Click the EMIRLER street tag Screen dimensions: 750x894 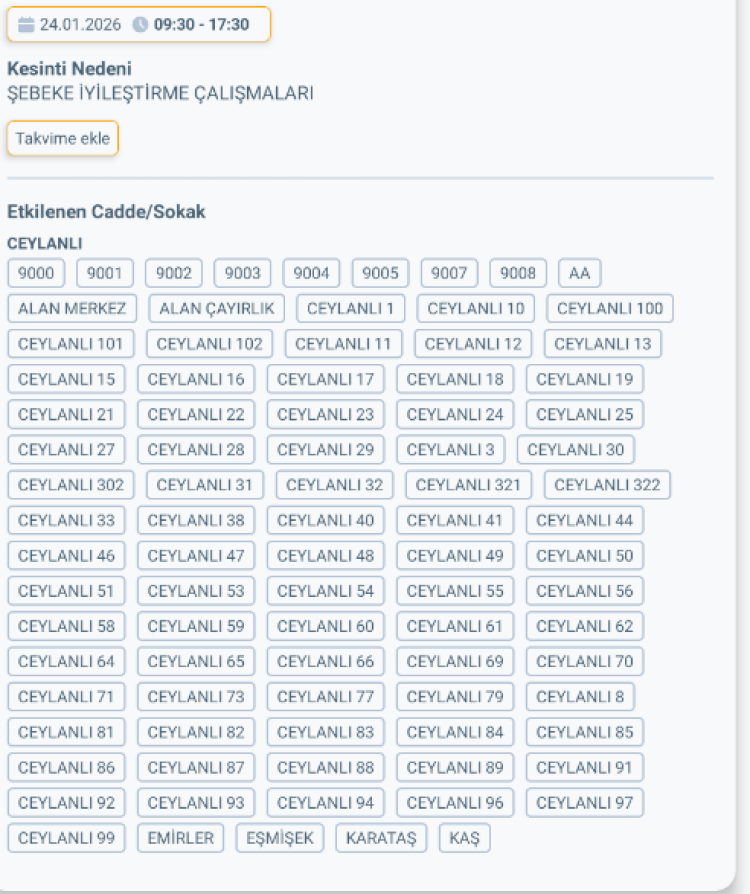tap(180, 838)
